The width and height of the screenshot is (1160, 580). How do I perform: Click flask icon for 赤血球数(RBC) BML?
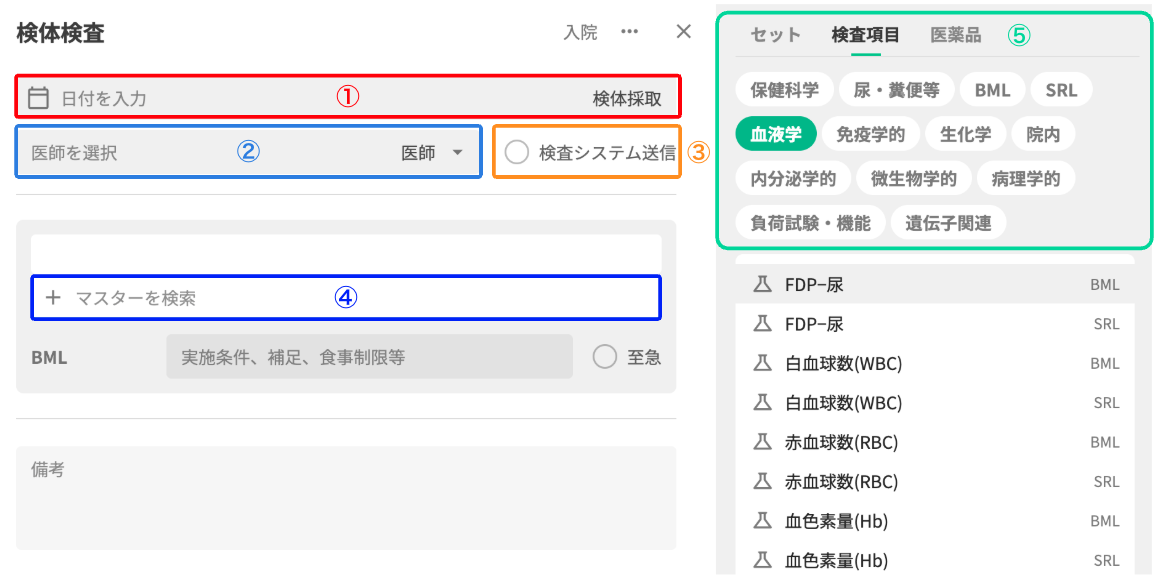pyautogui.click(x=762, y=442)
